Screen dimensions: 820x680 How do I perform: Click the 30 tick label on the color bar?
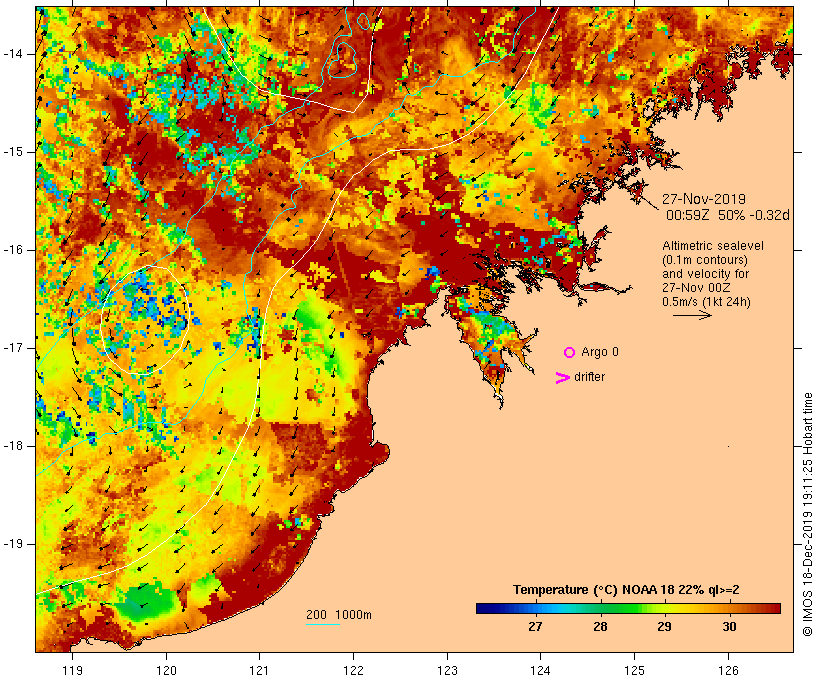(x=729, y=627)
